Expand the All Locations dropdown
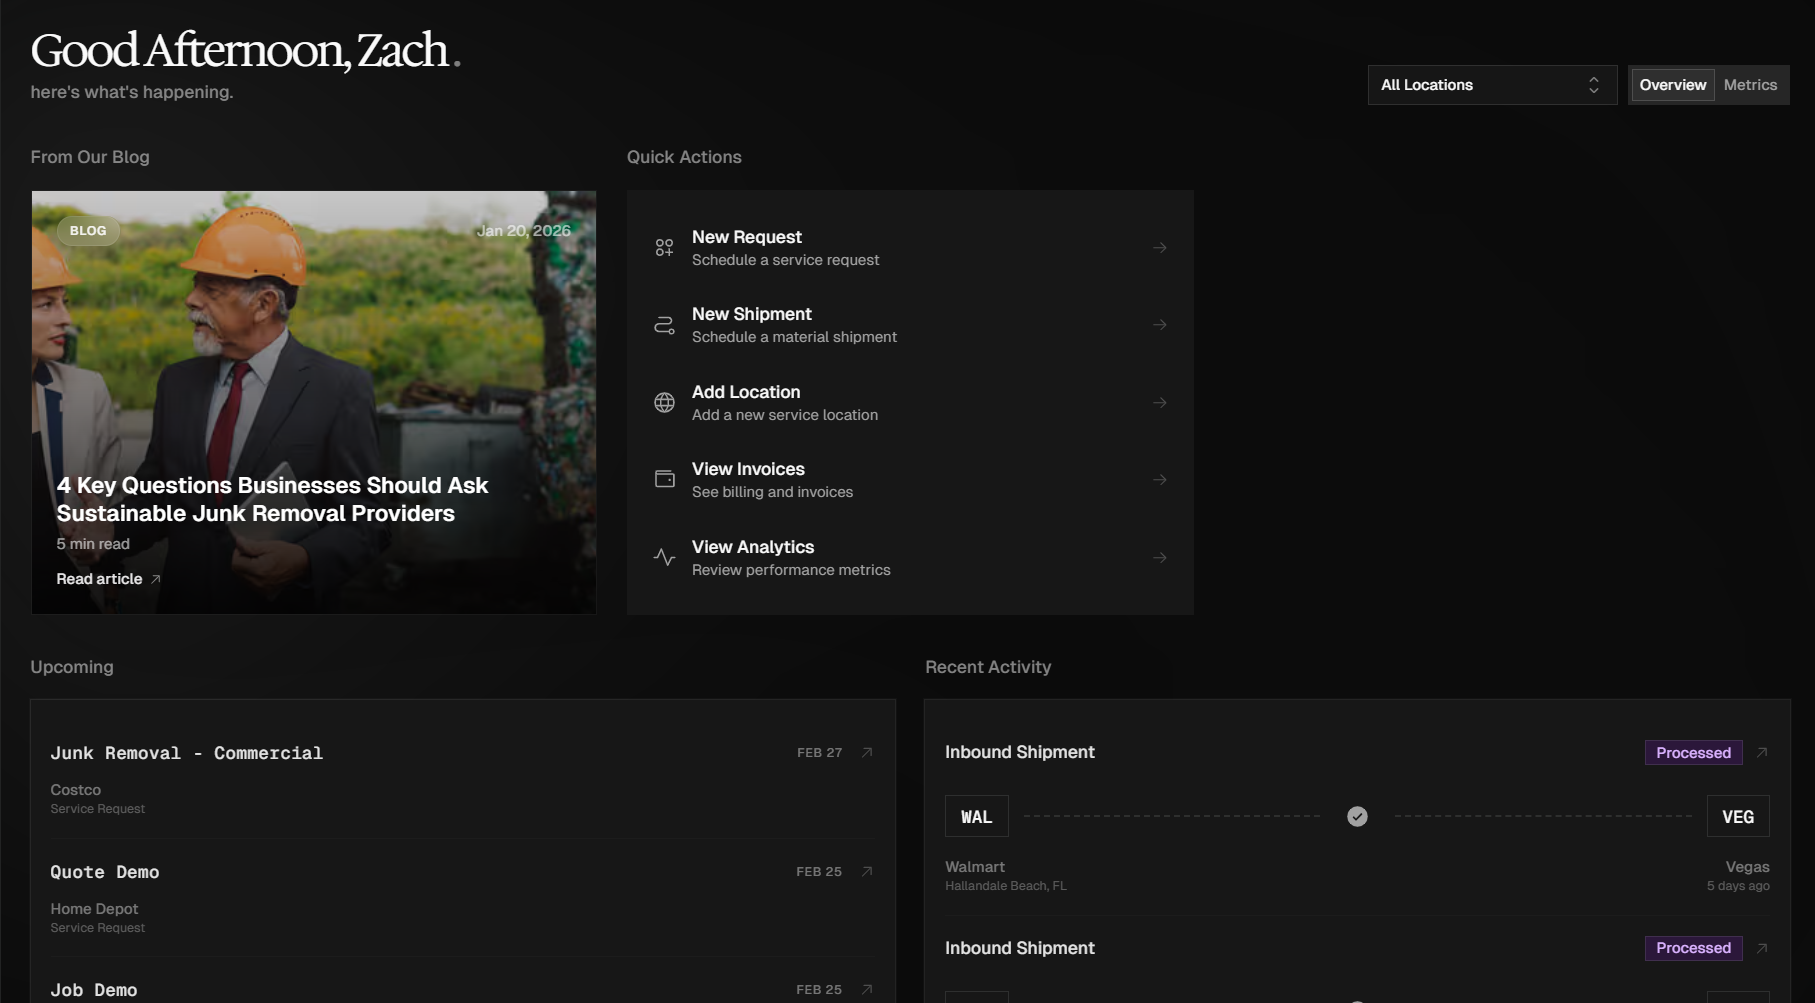The width and height of the screenshot is (1815, 1003). (x=1491, y=85)
